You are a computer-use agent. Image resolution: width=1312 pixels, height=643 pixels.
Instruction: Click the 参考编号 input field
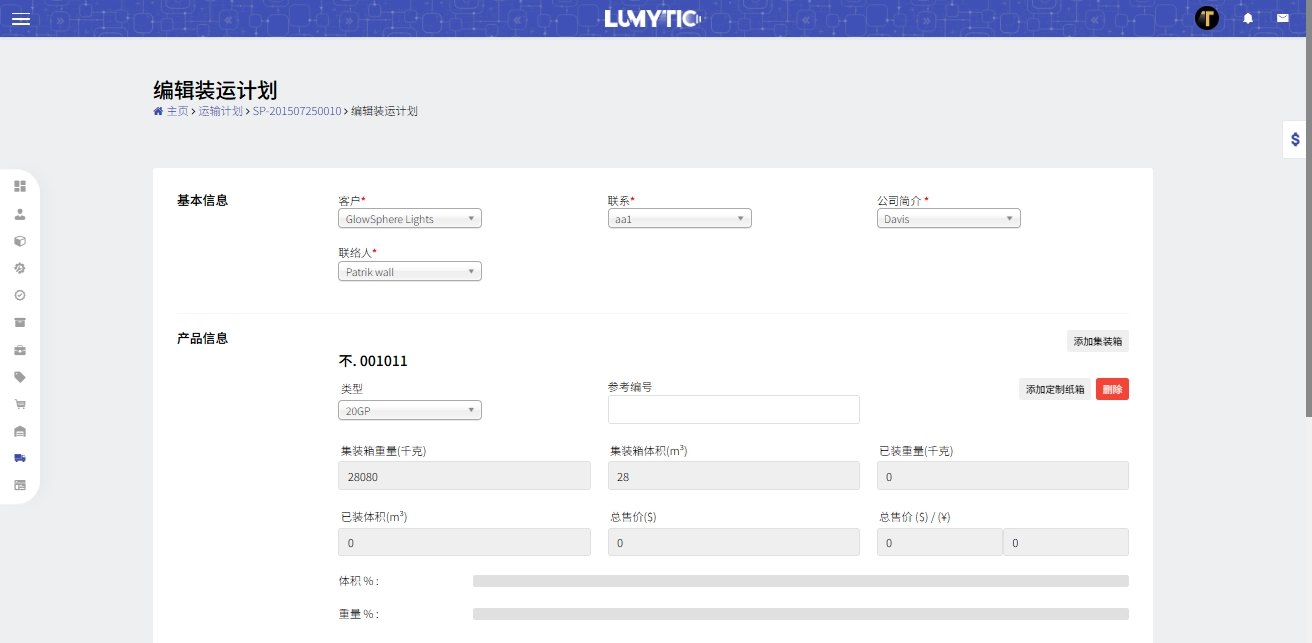point(734,409)
